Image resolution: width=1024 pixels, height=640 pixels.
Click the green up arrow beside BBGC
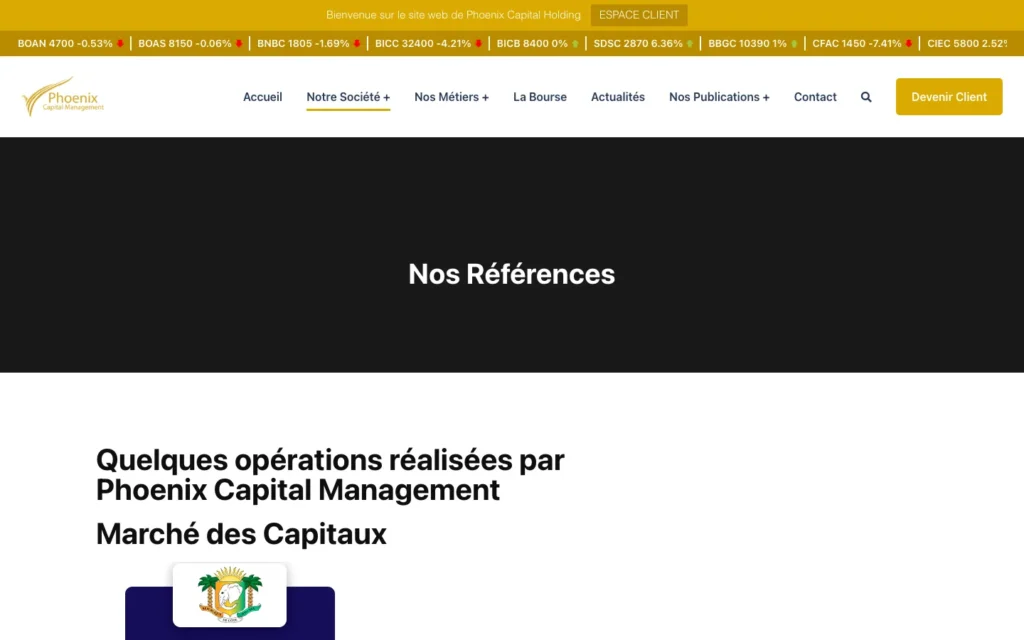[794, 44]
